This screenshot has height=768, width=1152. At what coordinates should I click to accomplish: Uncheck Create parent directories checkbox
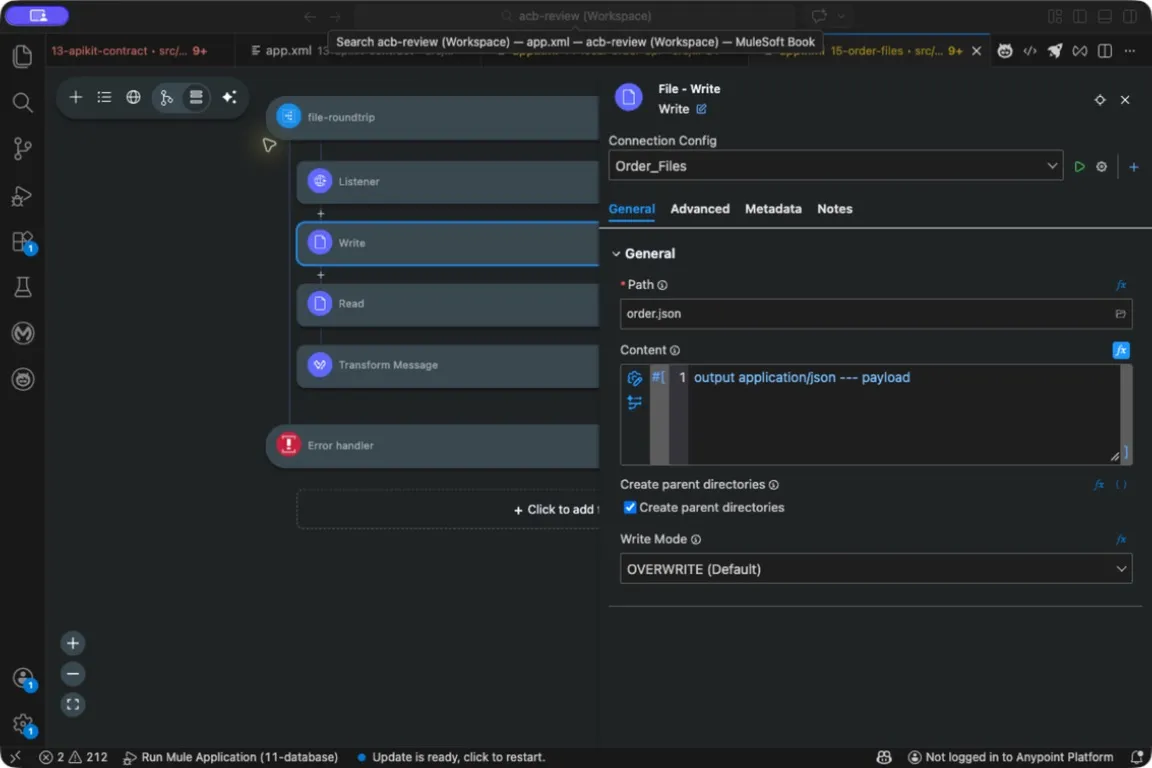point(630,508)
